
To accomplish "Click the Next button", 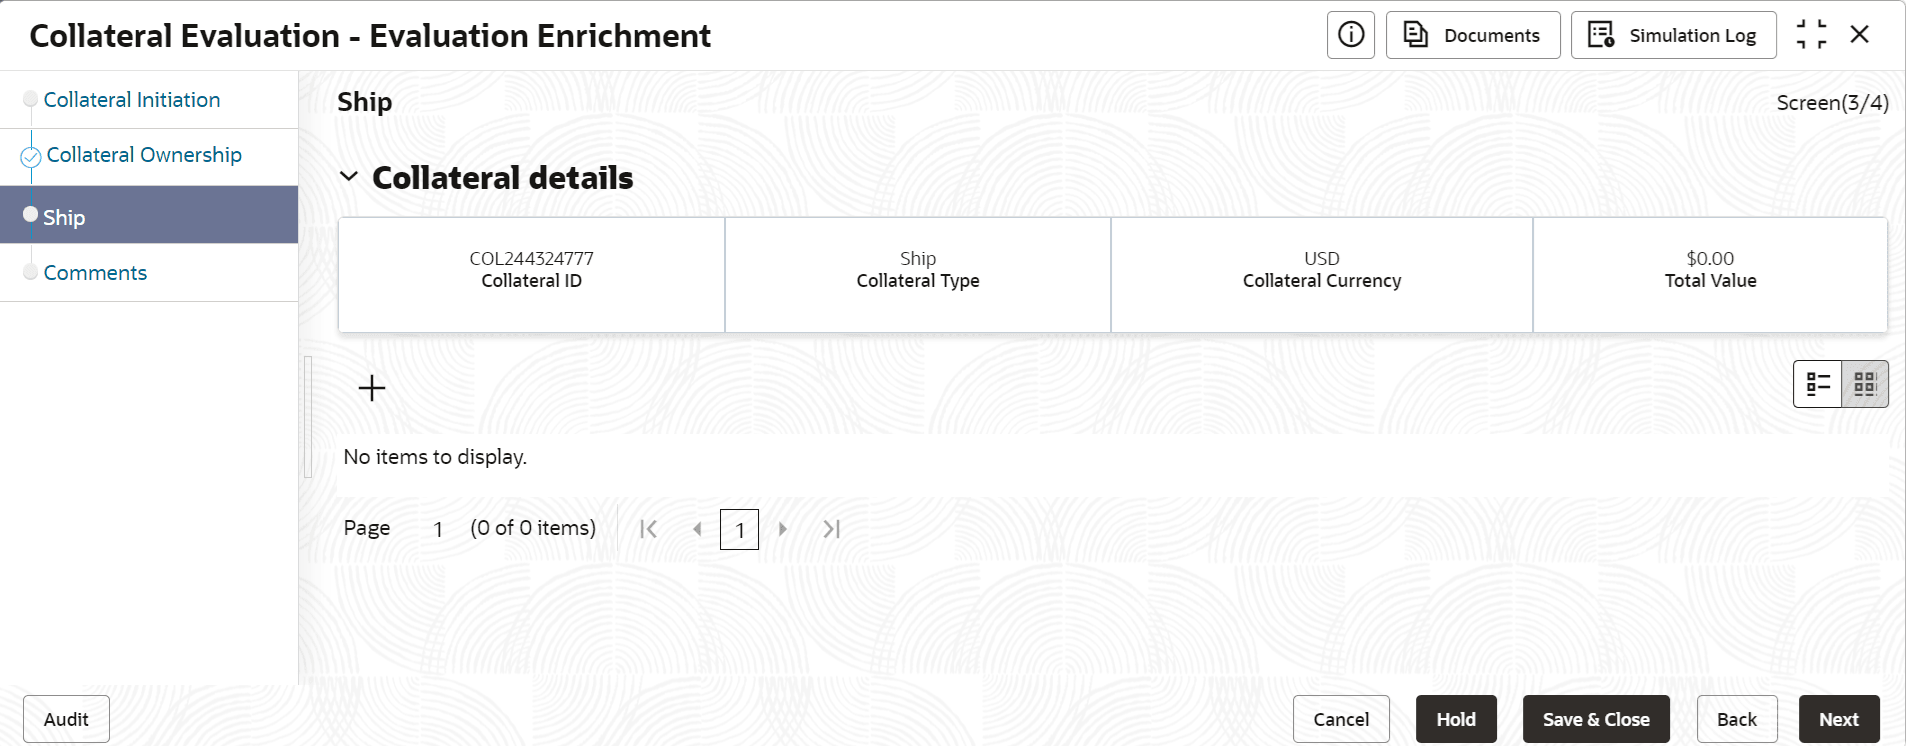I will [1838, 719].
